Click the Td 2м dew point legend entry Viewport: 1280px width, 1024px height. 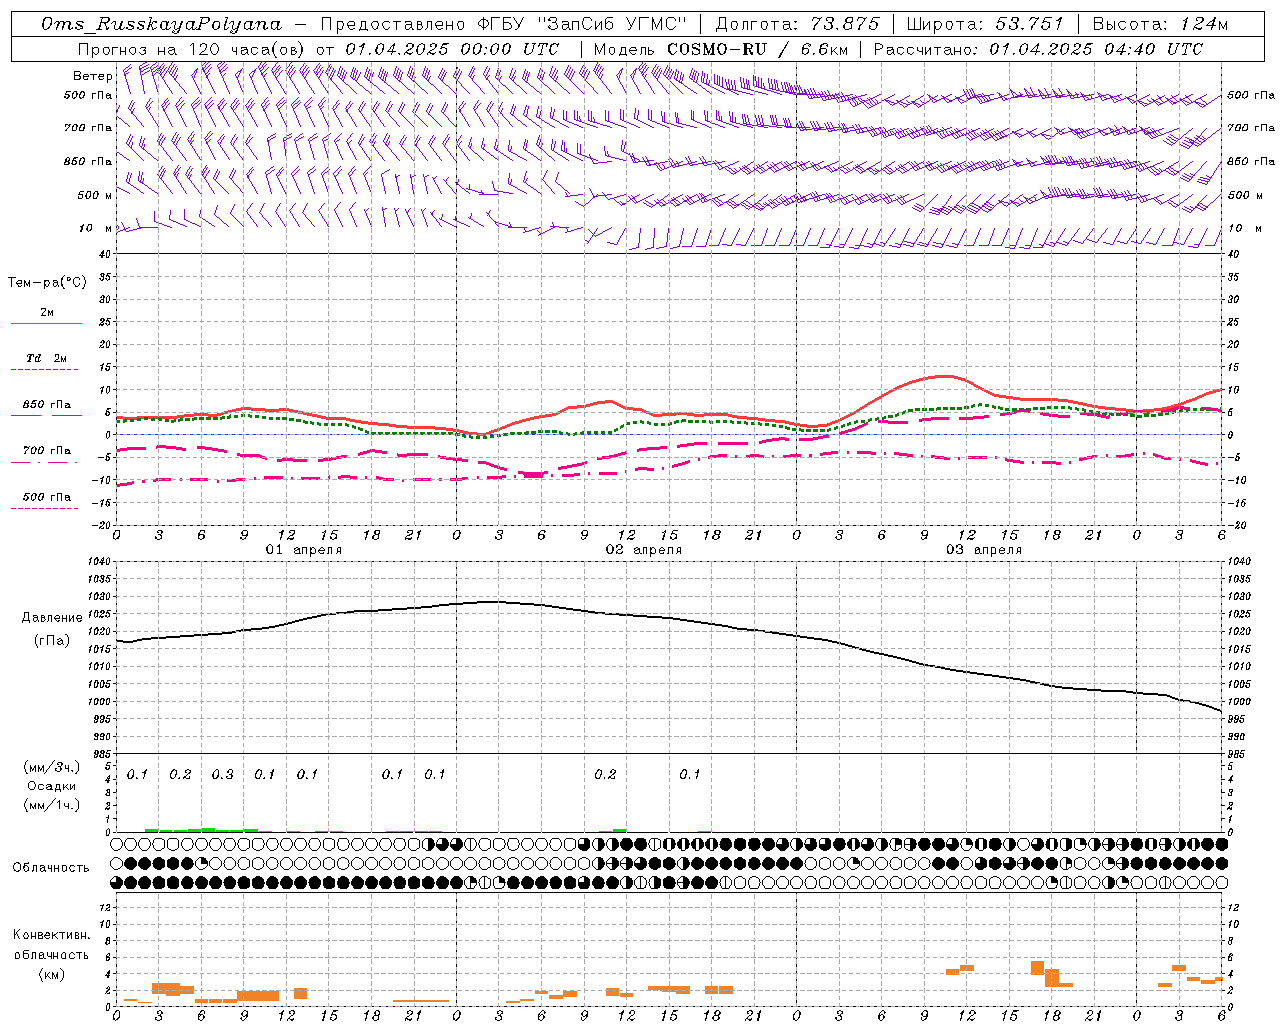(x=46, y=358)
